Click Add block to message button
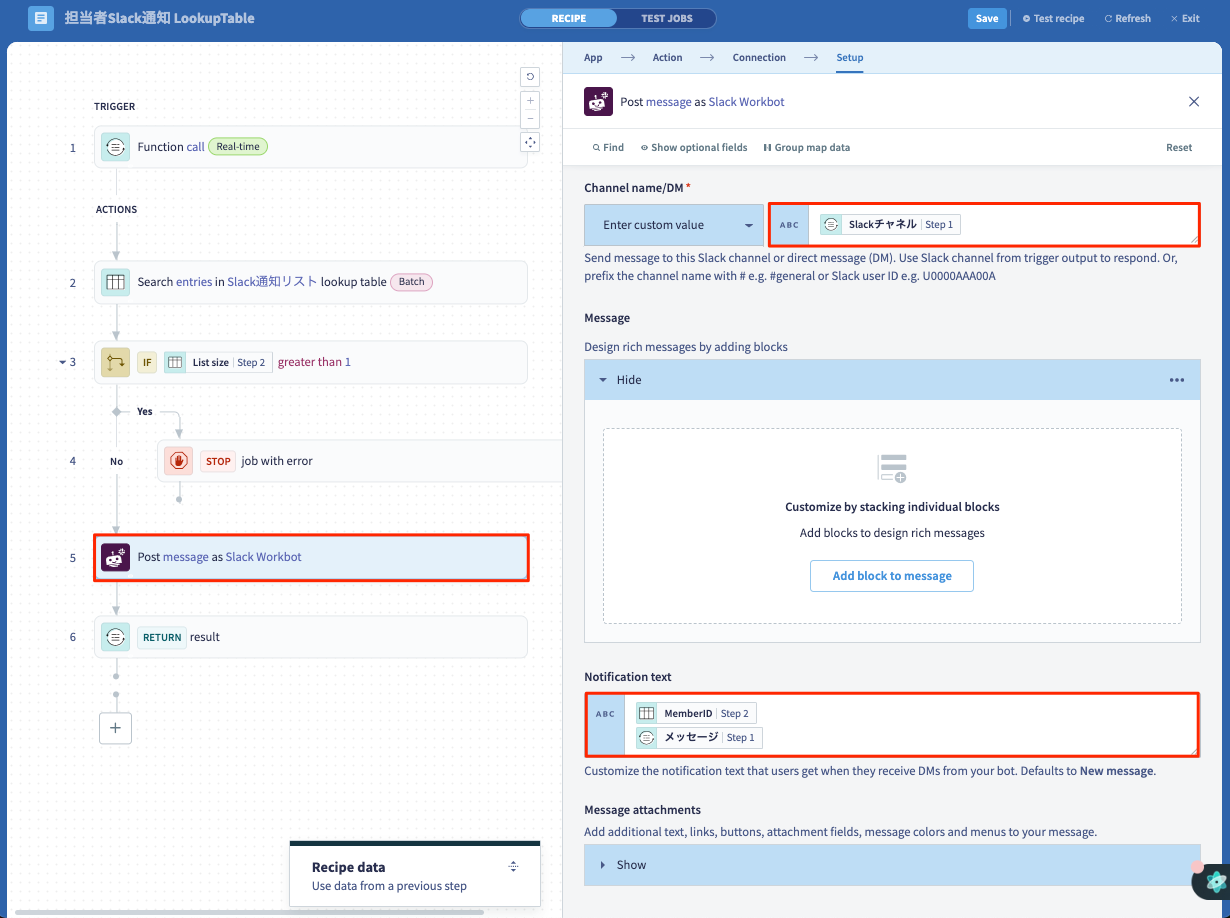This screenshot has height=918, width=1230. (x=892, y=576)
